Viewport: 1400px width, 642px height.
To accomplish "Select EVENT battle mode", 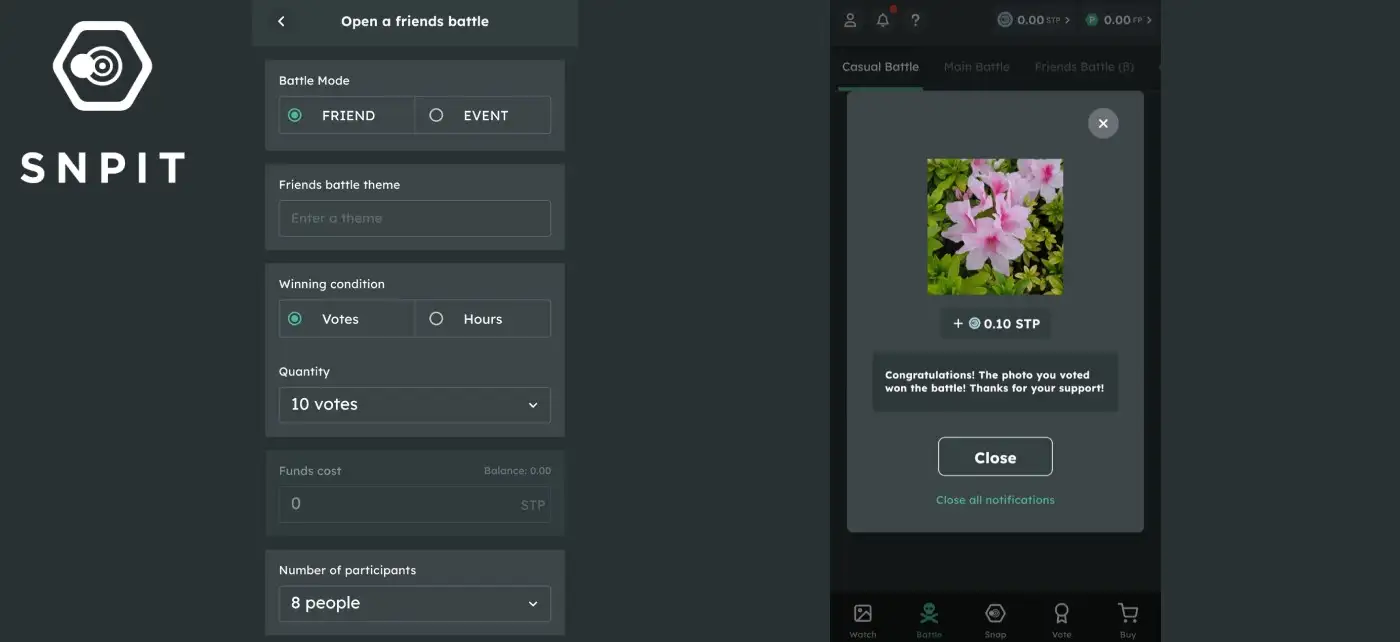I will pyautogui.click(x=483, y=115).
